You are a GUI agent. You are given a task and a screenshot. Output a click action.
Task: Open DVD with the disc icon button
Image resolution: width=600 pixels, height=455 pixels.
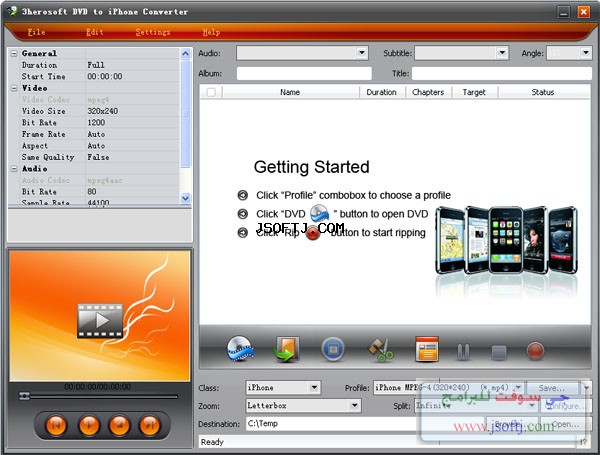[240, 349]
